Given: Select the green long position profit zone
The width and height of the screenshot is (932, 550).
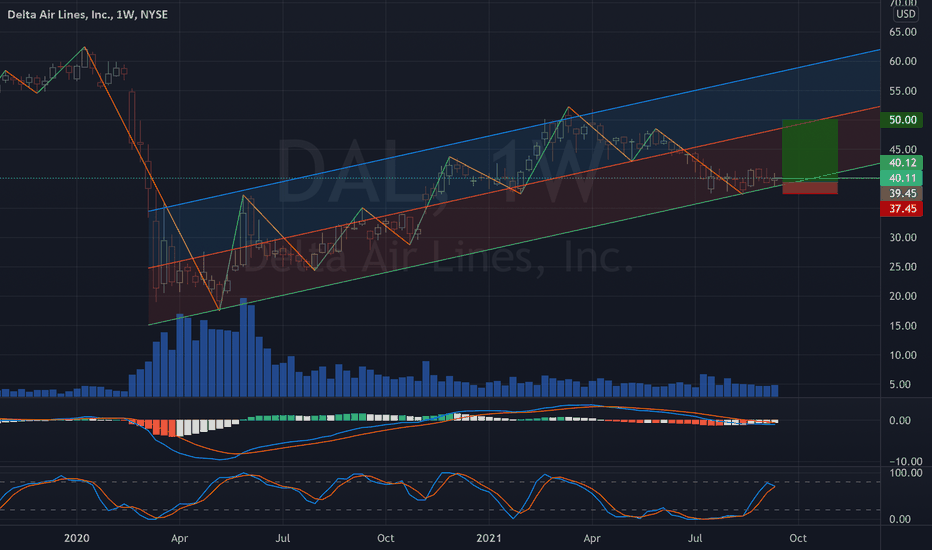Looking at the screenshot, I should pos(810,149).
